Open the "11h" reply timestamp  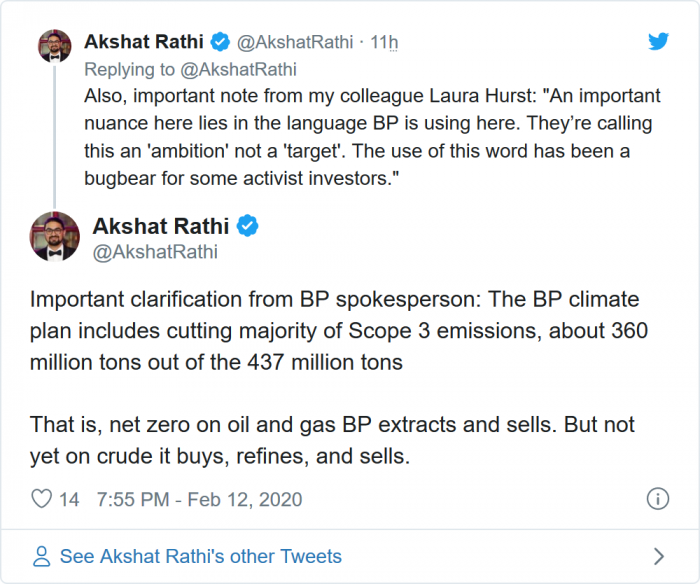[385, 43]
